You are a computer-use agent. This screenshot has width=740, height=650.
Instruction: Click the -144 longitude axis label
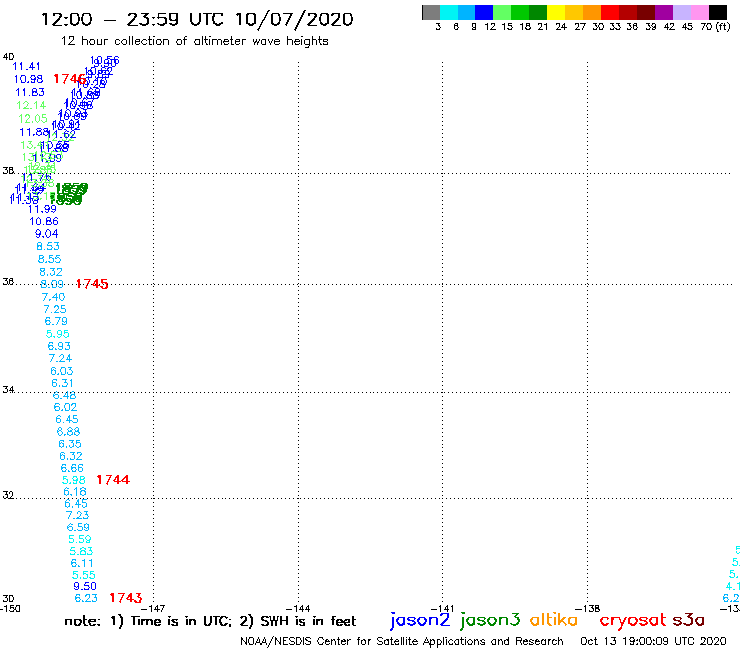(x=298, y=609)
